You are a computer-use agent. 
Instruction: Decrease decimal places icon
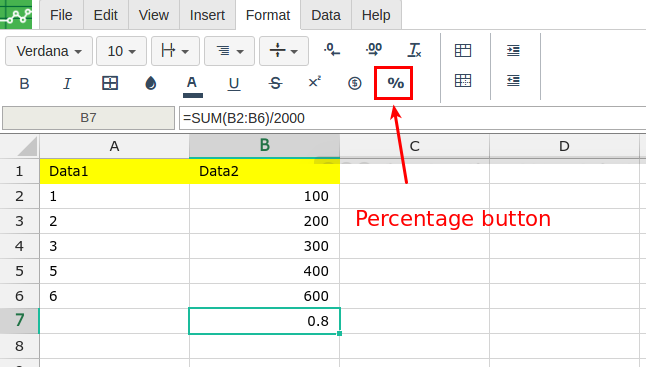pyautogui.click(x=332, y=50)
